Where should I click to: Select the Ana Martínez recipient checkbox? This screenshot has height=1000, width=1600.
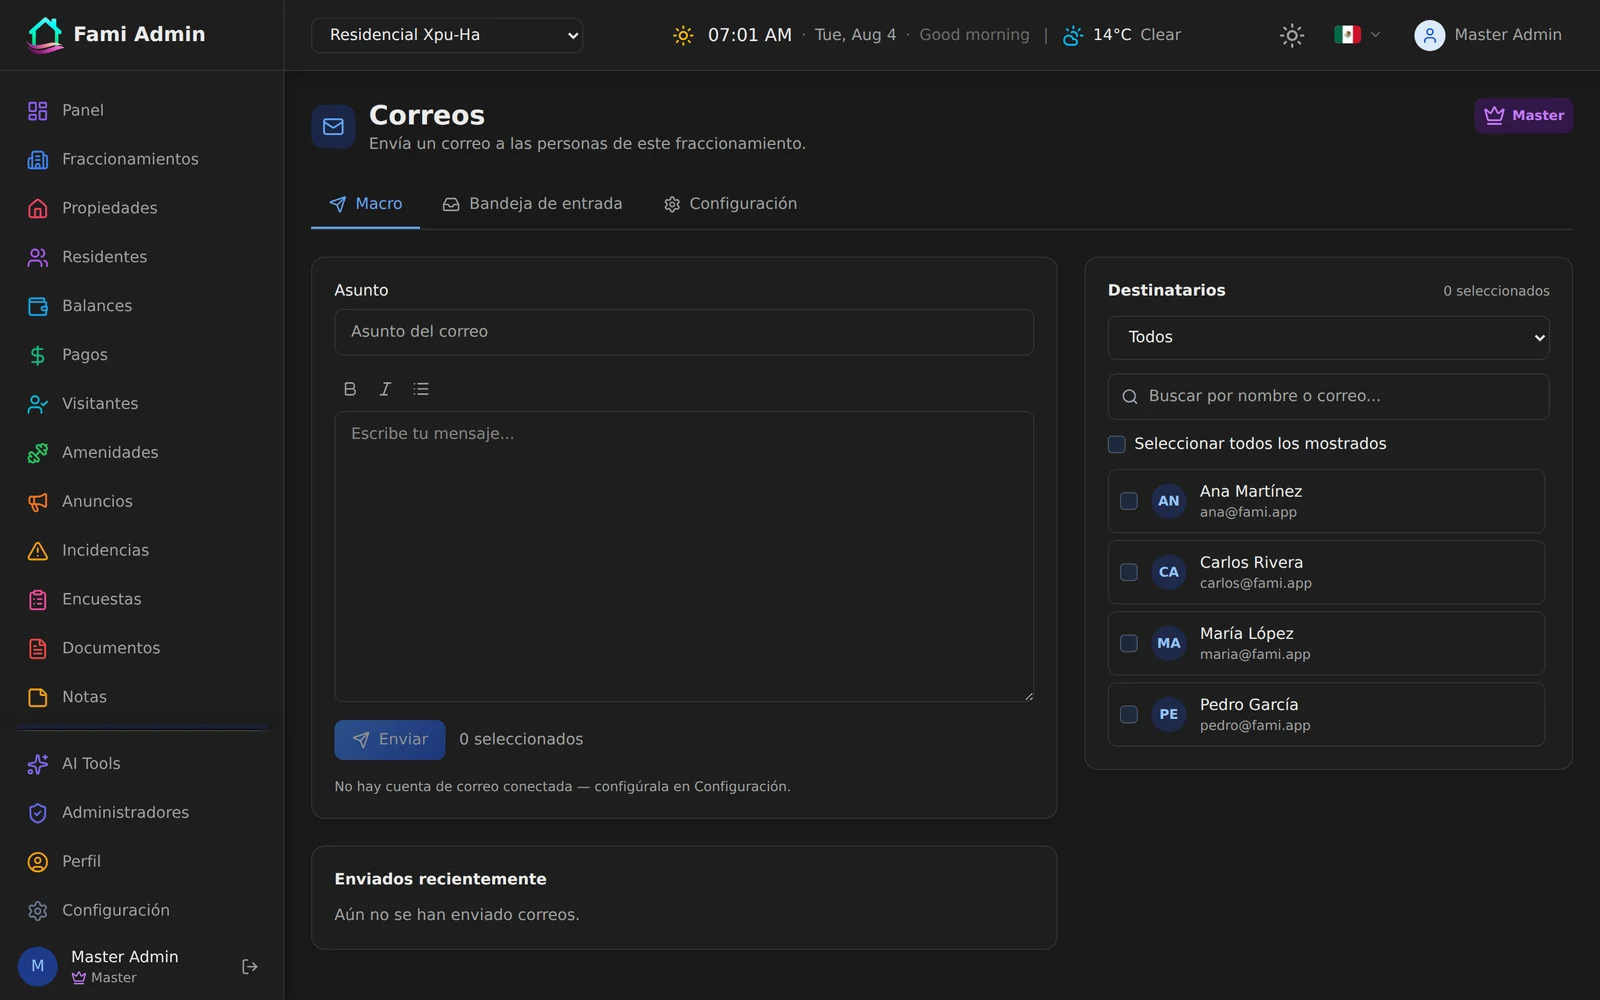coord(1129,501)
